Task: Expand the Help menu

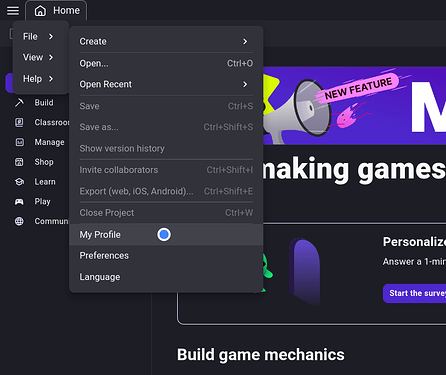Action: click(x=38, y=79)
